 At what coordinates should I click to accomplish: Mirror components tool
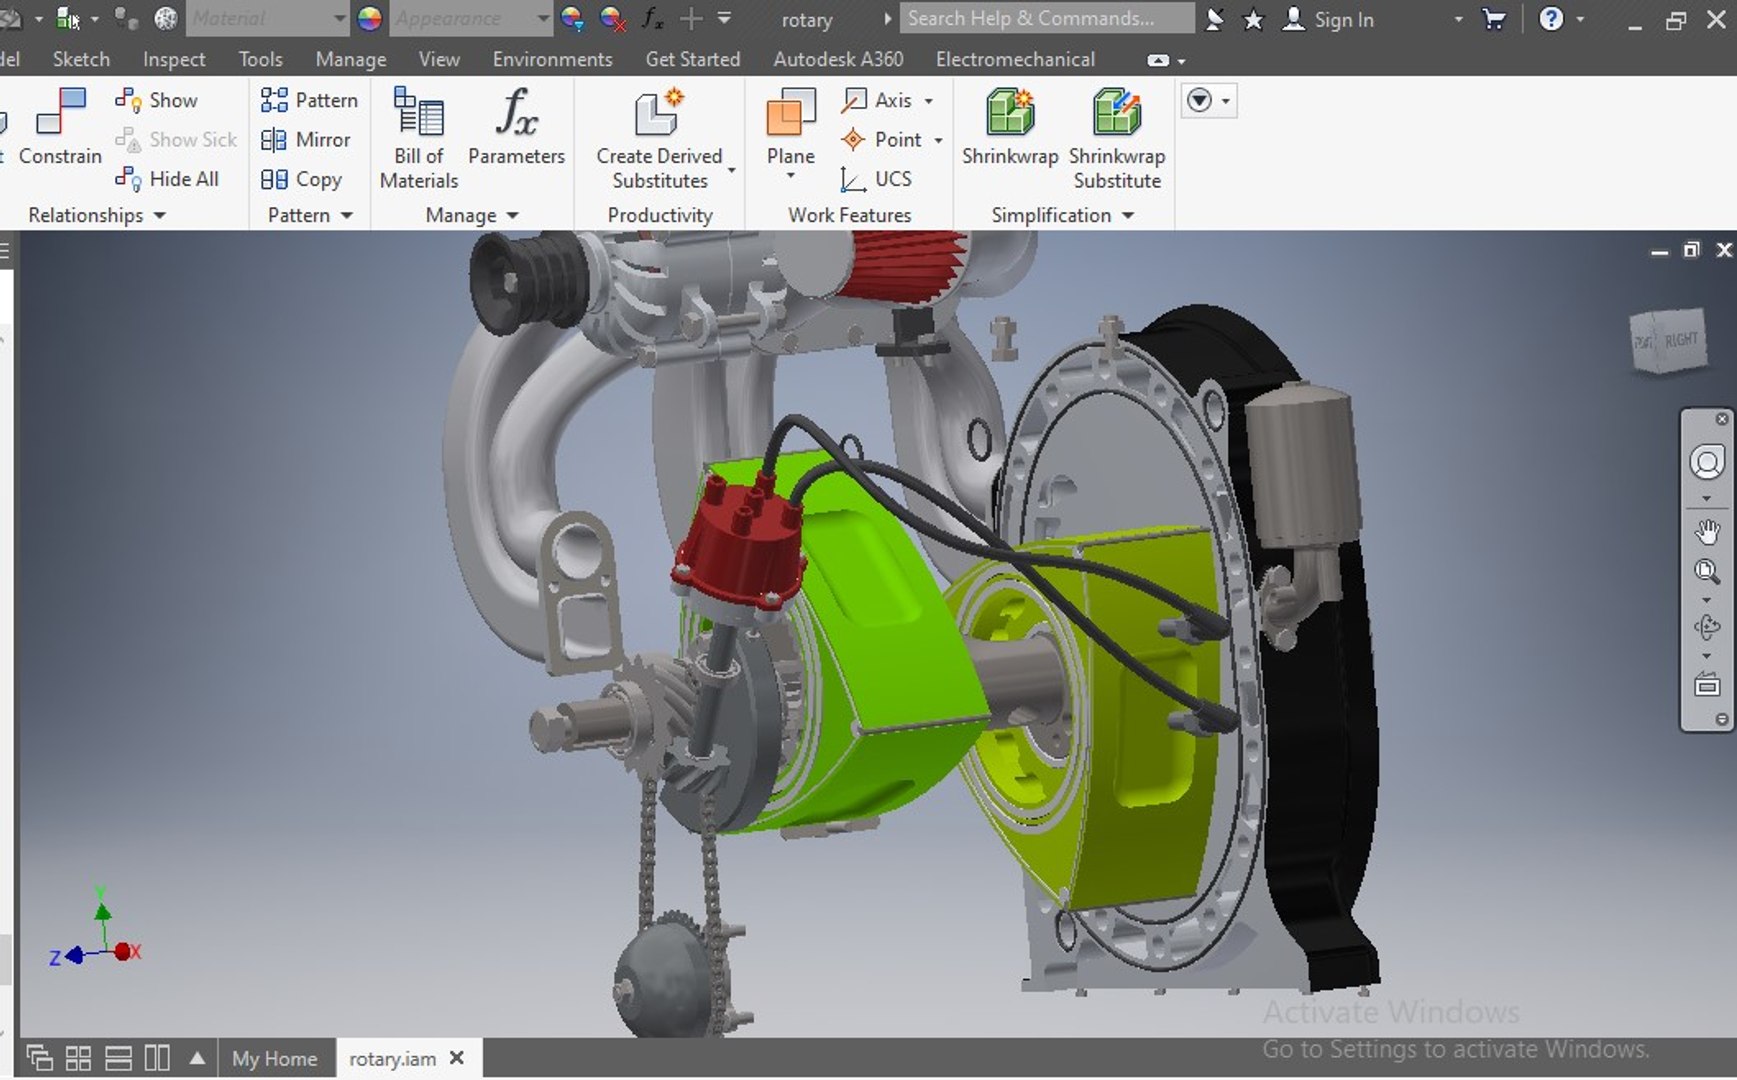tap(305, 140)
